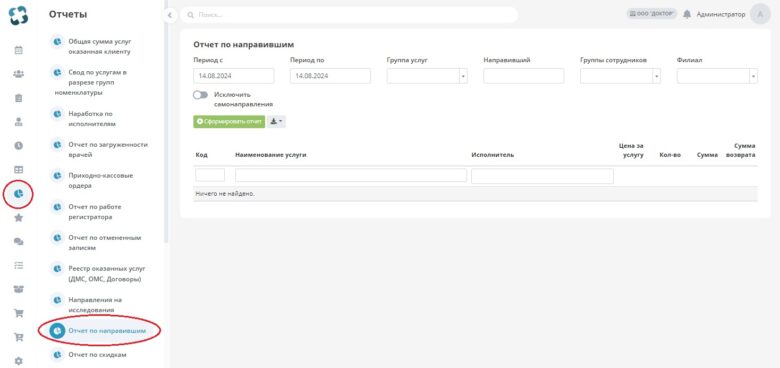Image resolution: width=780 pixels, height=368 pixels.
Task: Open the clients group icon in sidebar
Action: [x=18, y=74]
